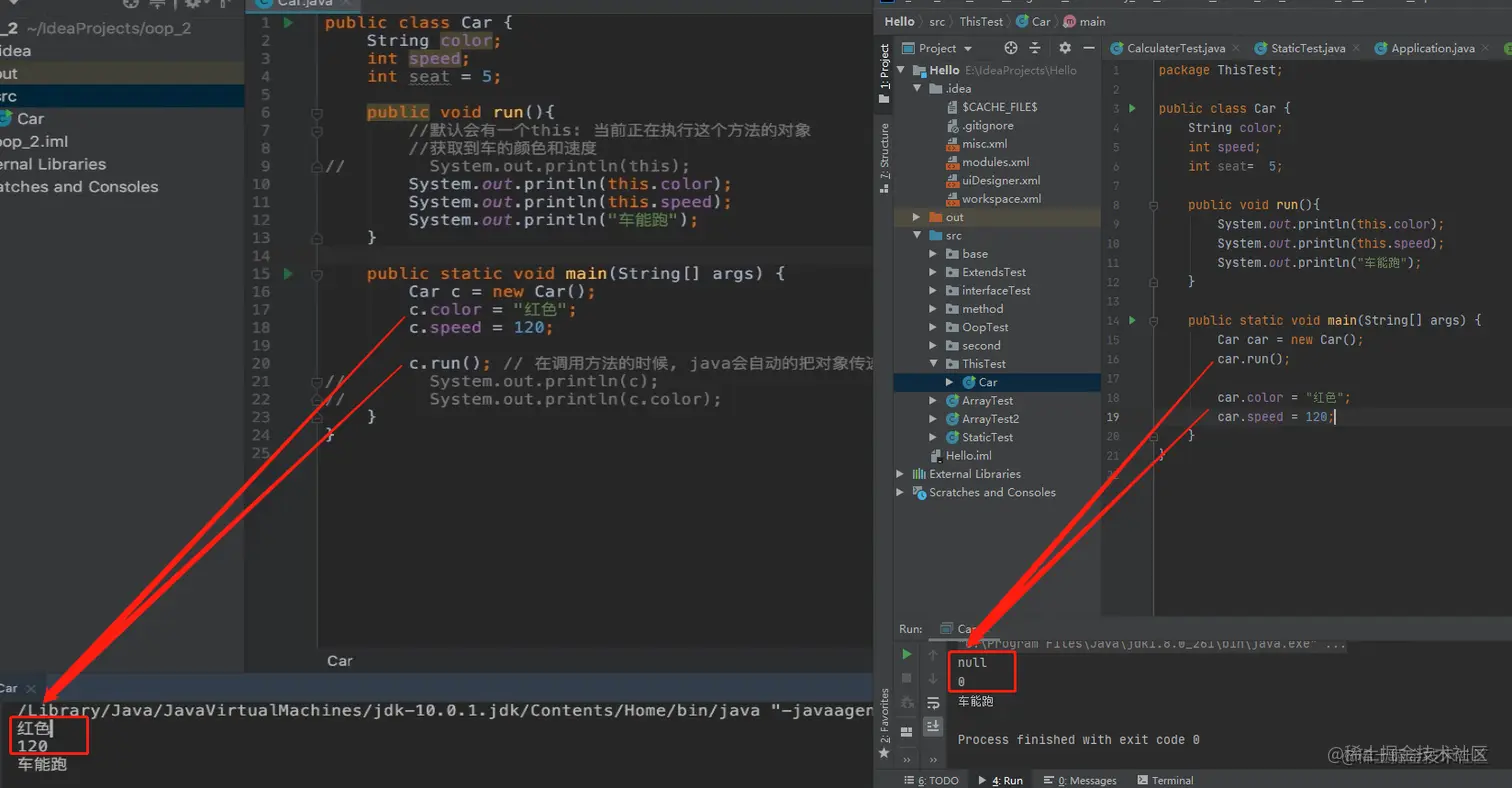
Task: Click the Stop square icon in right Run panel
Action: [907, 678]
